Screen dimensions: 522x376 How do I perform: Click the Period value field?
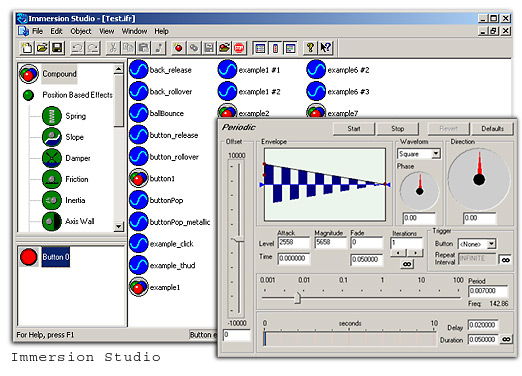[x=488, y=291]
